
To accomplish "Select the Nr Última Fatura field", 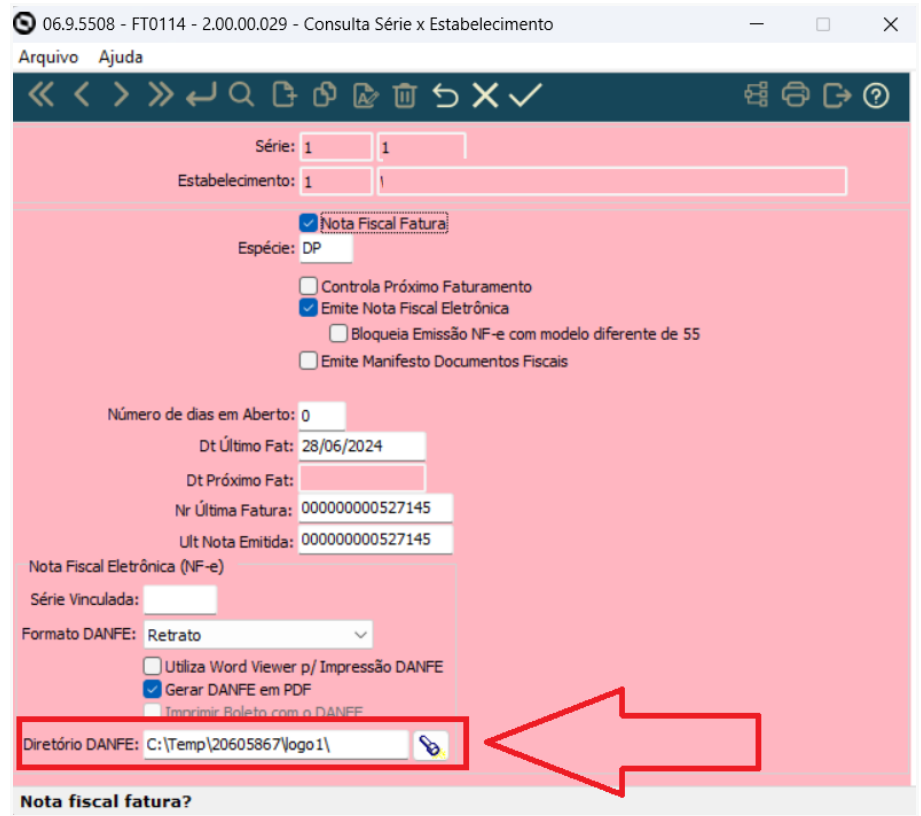I will (x=376, y=508).
